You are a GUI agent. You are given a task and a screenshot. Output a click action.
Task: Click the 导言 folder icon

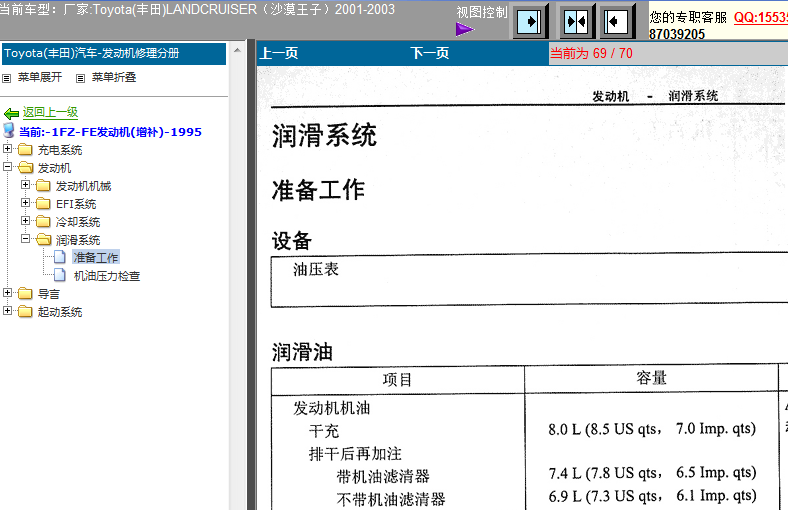pos(25,293)
